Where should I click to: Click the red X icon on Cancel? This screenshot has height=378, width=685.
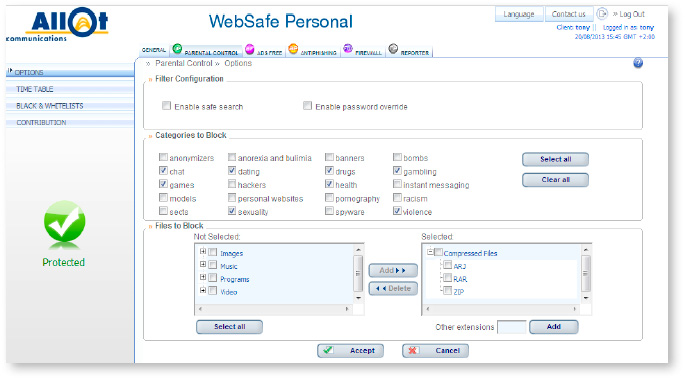(x=413, y=350)
